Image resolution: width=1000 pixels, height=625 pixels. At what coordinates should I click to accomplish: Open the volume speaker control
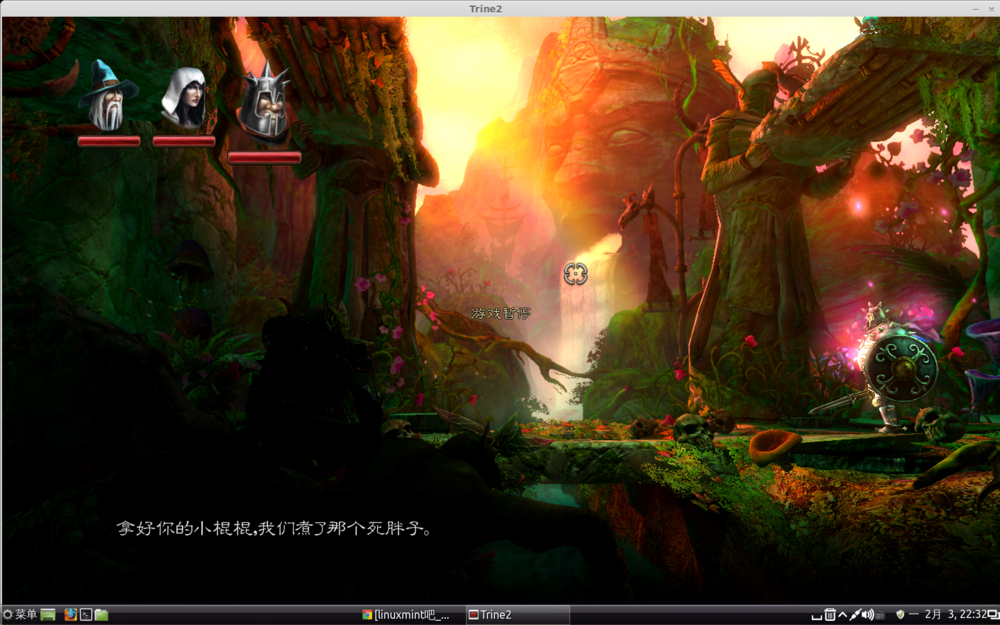click(868, 615)
